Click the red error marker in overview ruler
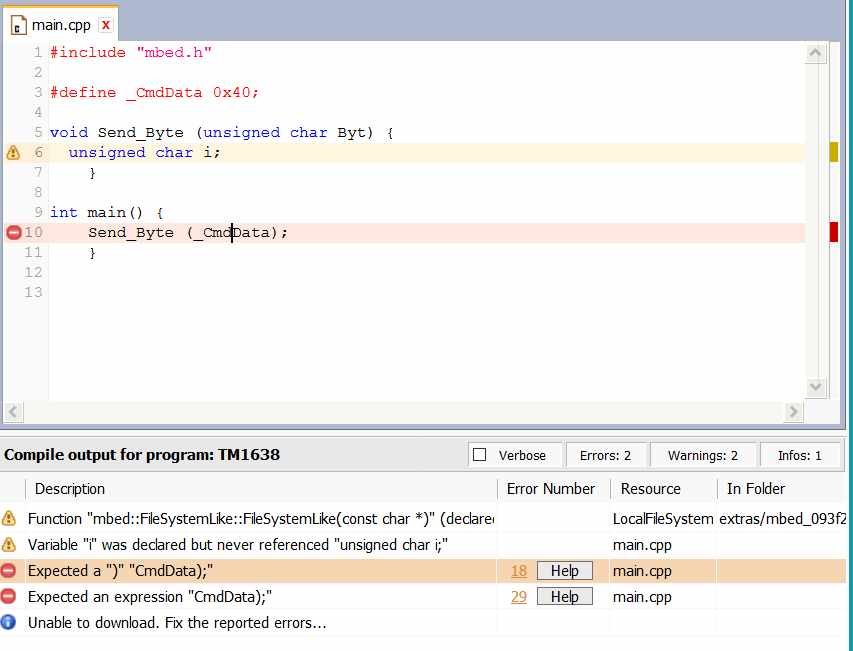 [x=834, y=232]
